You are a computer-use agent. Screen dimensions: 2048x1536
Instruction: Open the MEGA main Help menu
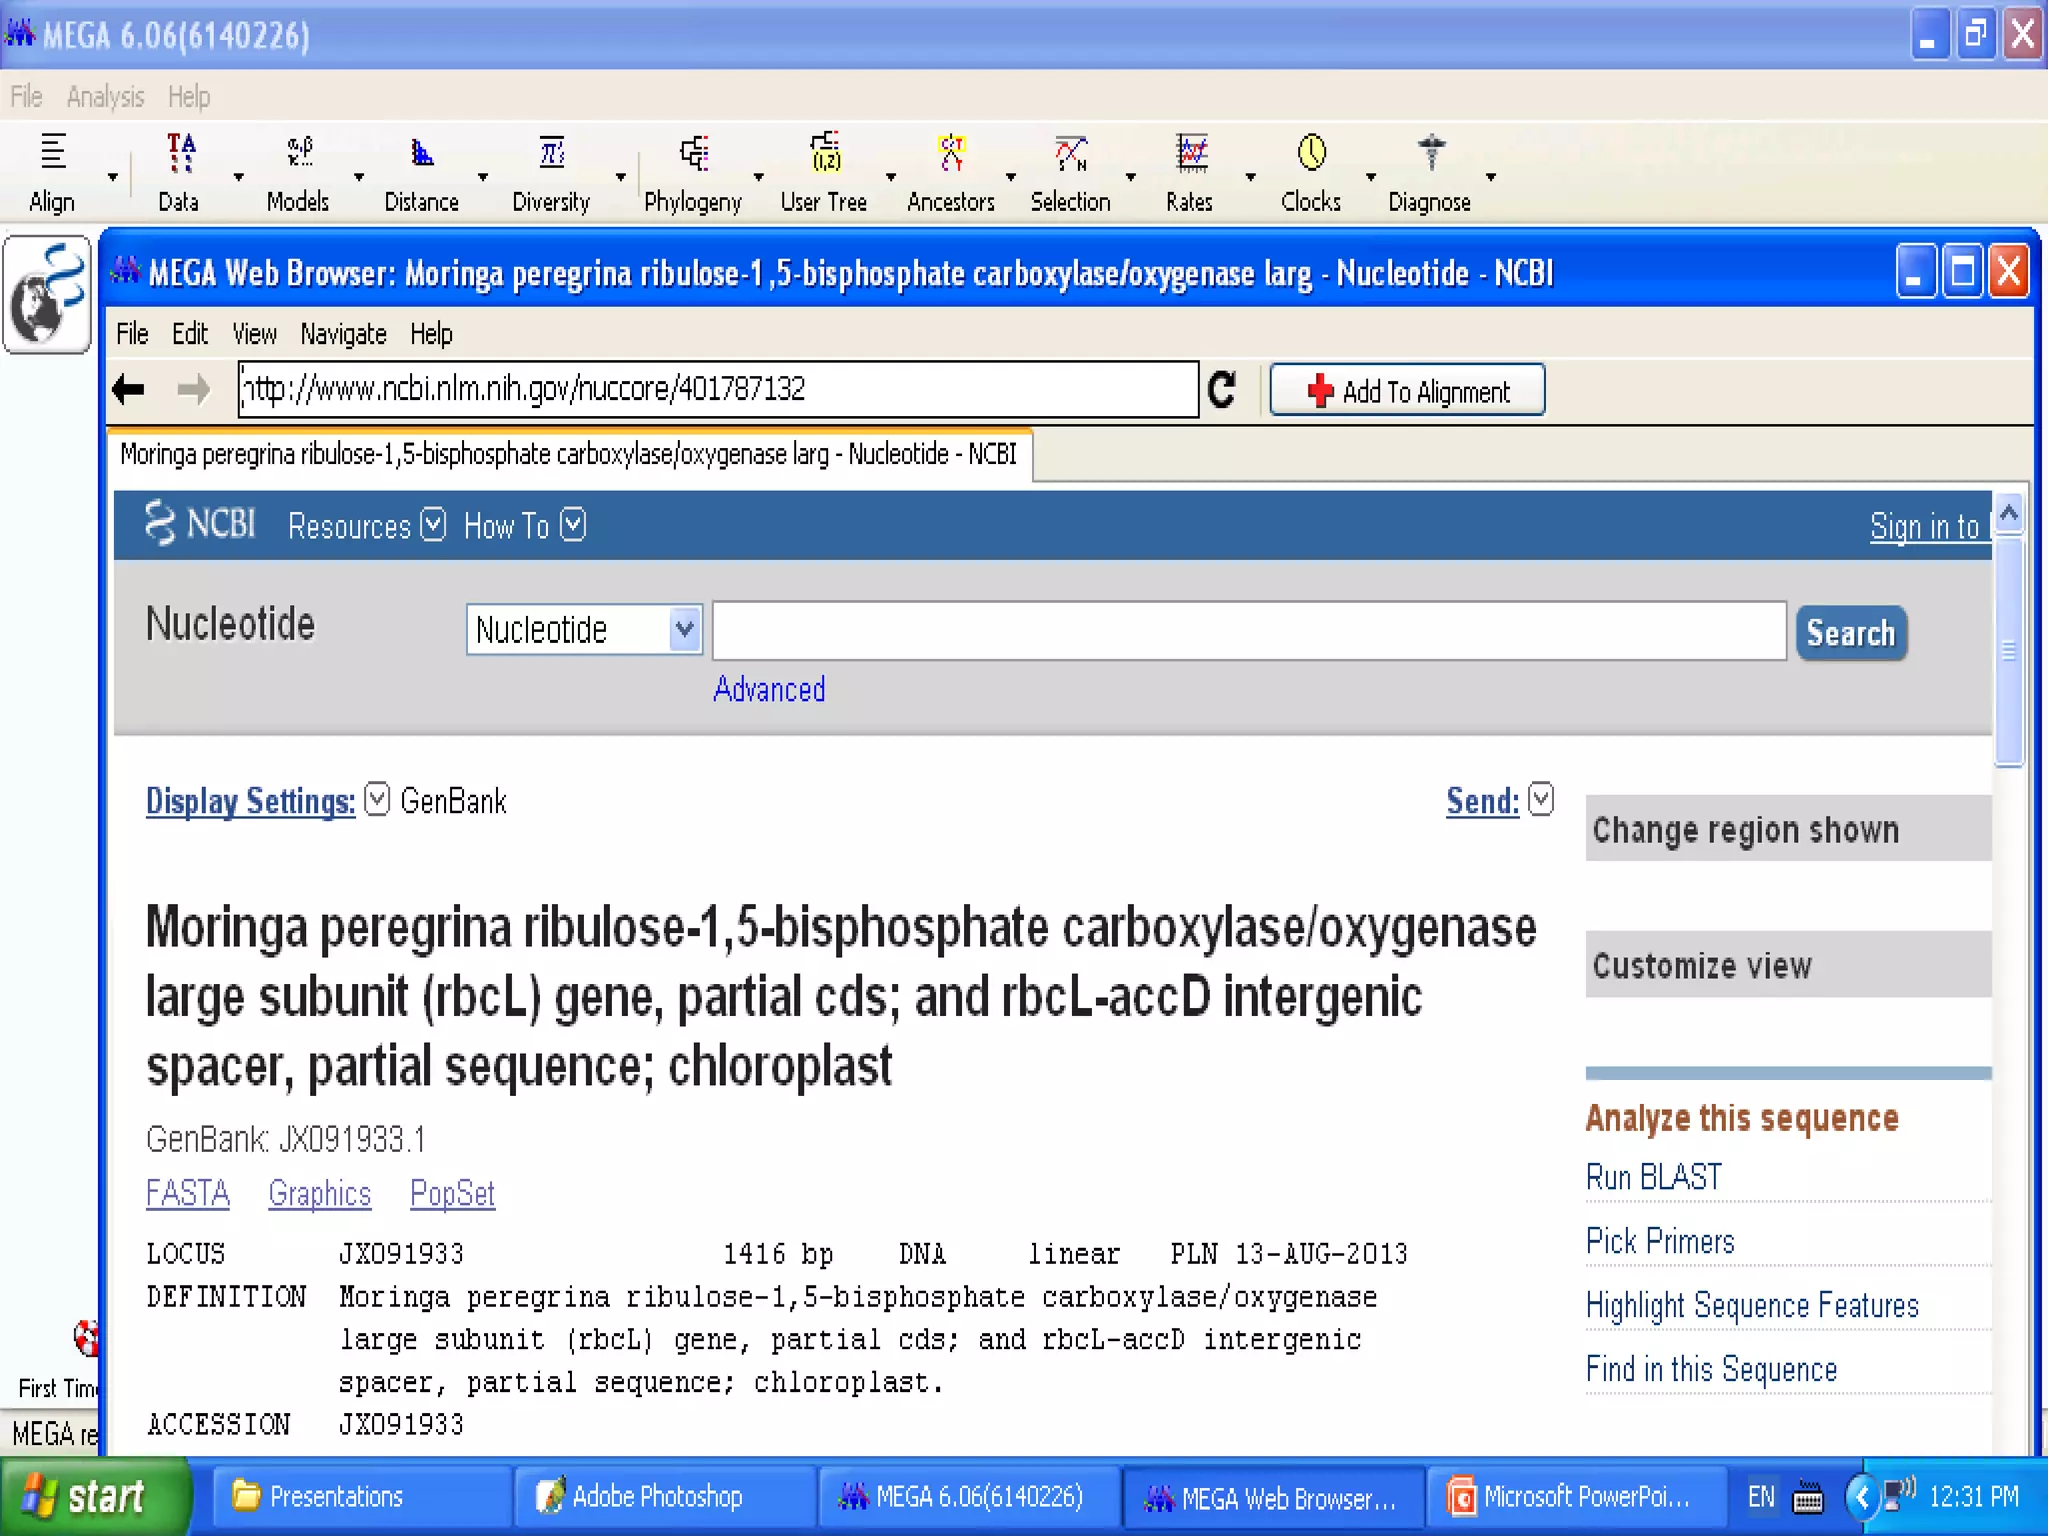click(x=189, y=97)
